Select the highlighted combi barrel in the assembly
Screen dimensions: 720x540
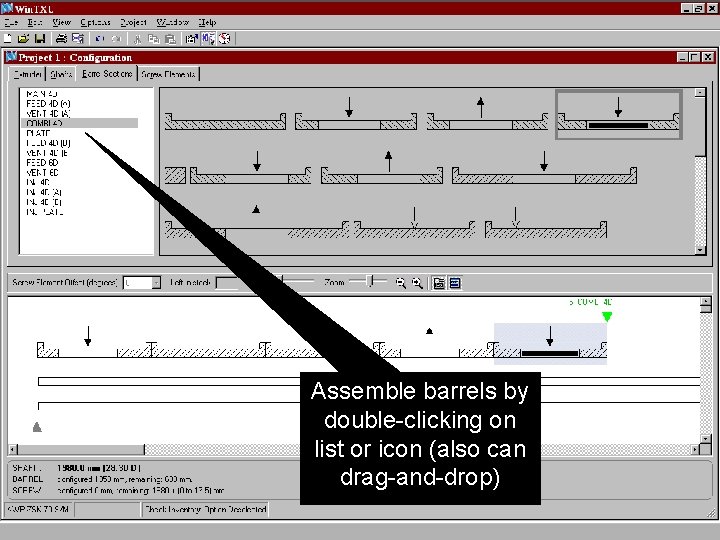click(x=551, y=344)
